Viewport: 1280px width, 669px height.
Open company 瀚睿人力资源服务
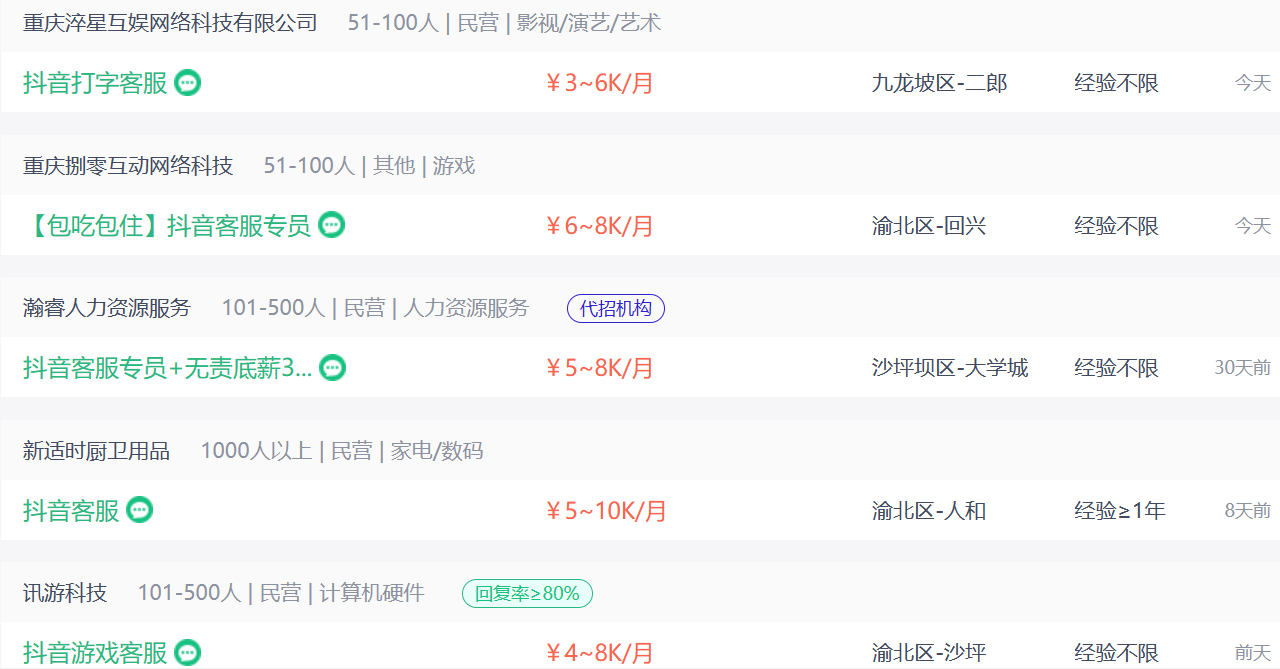[x=107, y=308]
